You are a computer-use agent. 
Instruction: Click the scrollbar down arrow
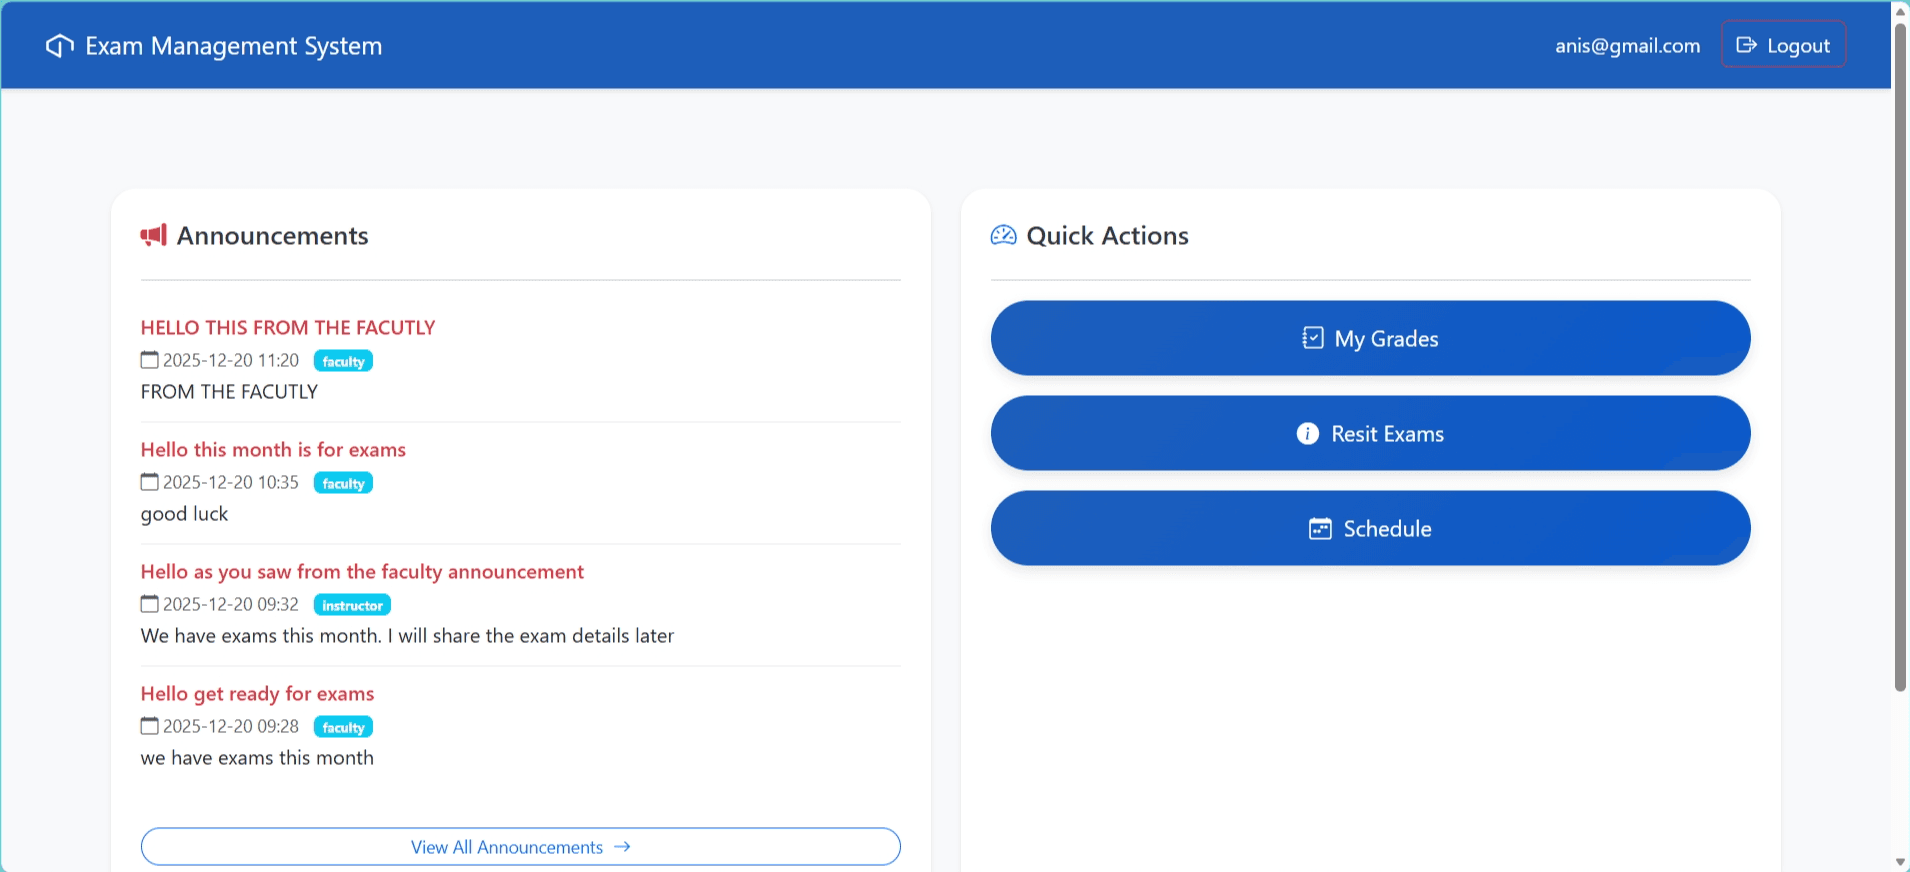tap(1901, 862)
